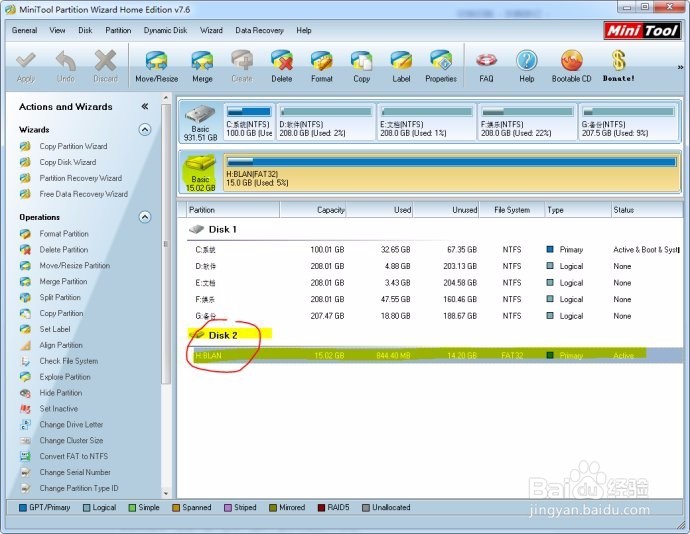Viewport: 690px width, 534px height.
Task: Click Split Partition in sidebar
Action: point(60,297)
